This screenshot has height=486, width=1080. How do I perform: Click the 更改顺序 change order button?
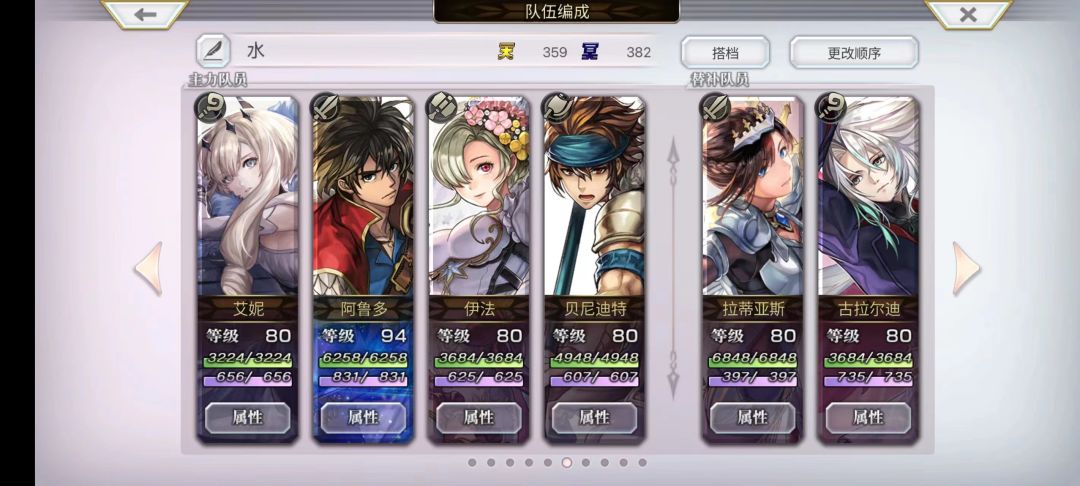[x=854, y=52]
